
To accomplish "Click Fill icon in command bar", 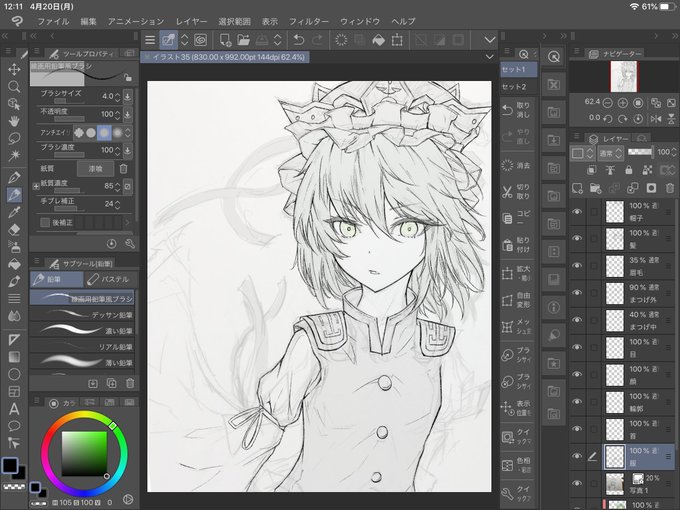I will (378, 40).
